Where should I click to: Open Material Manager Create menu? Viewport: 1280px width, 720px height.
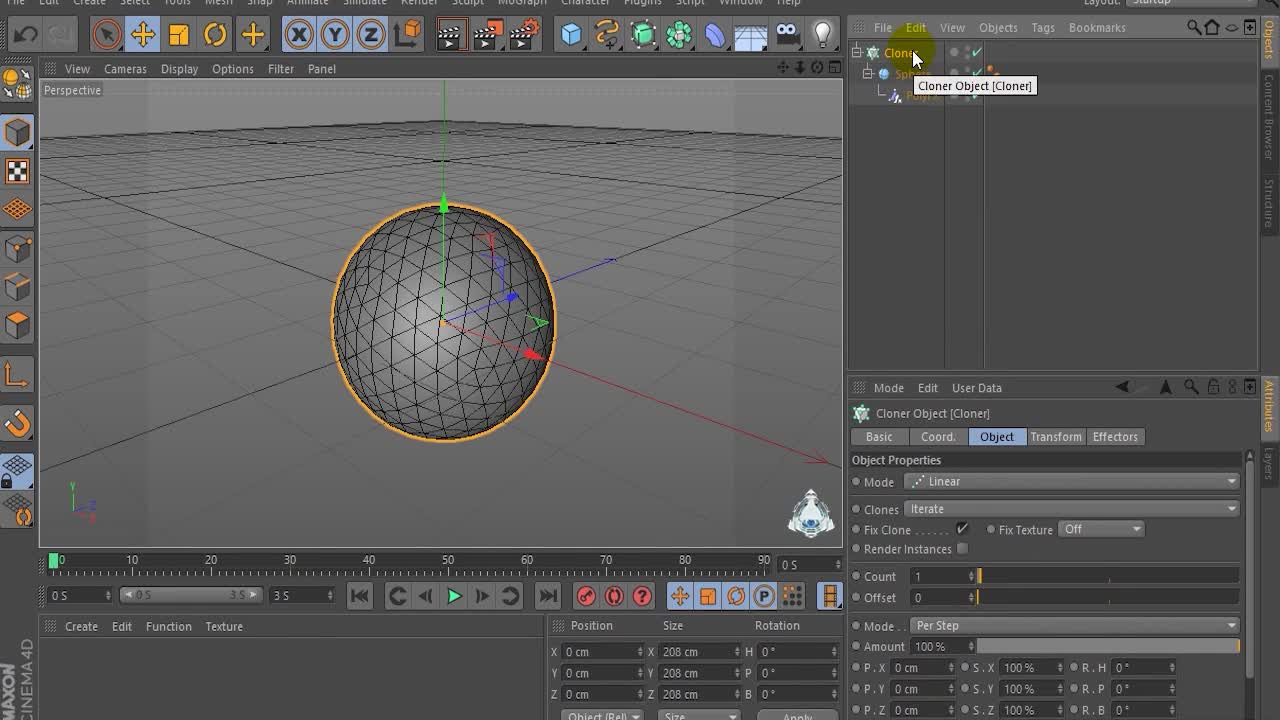point(81,627)
